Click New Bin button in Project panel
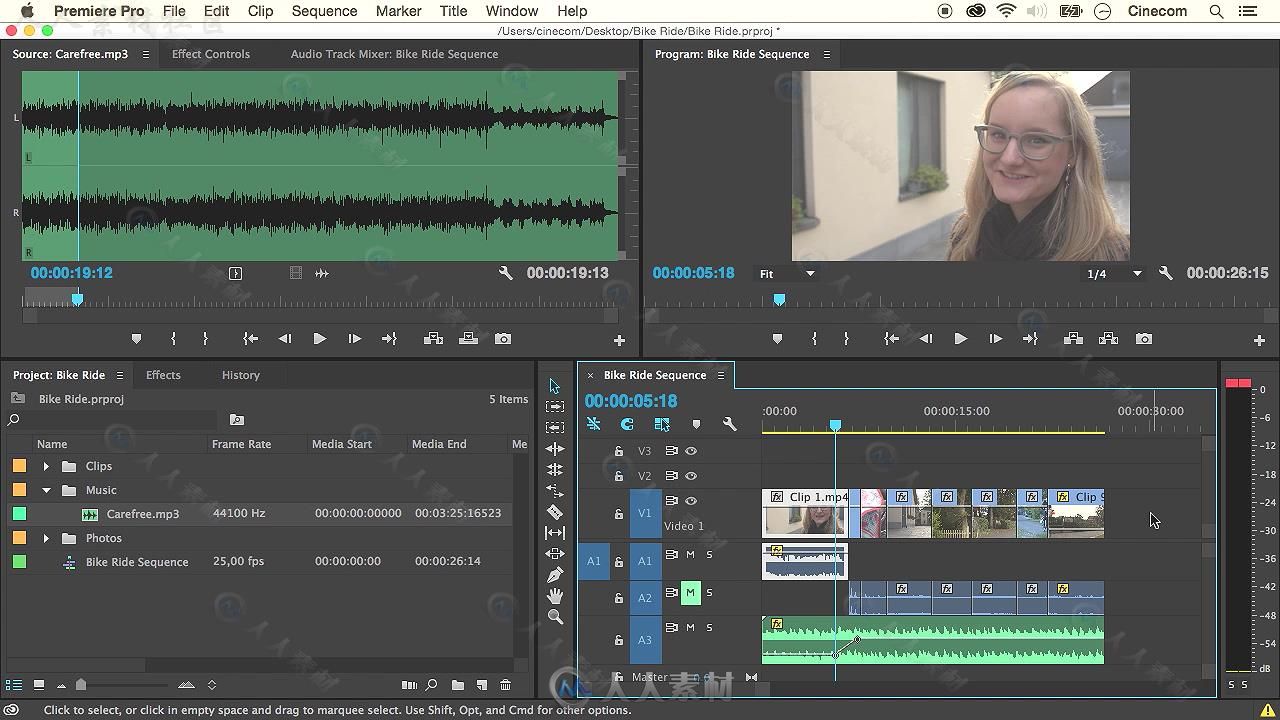Image resolution: width=1280 pixels, height=720 pixels. pyautogui.click(x=457, y=685)
